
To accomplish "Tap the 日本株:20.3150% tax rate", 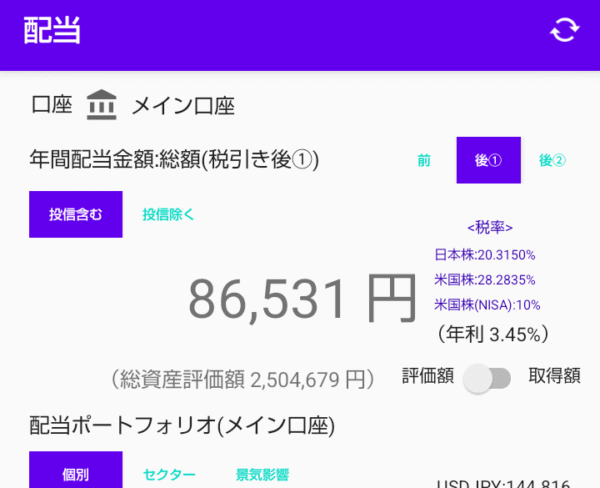I will tap(485, 255).
